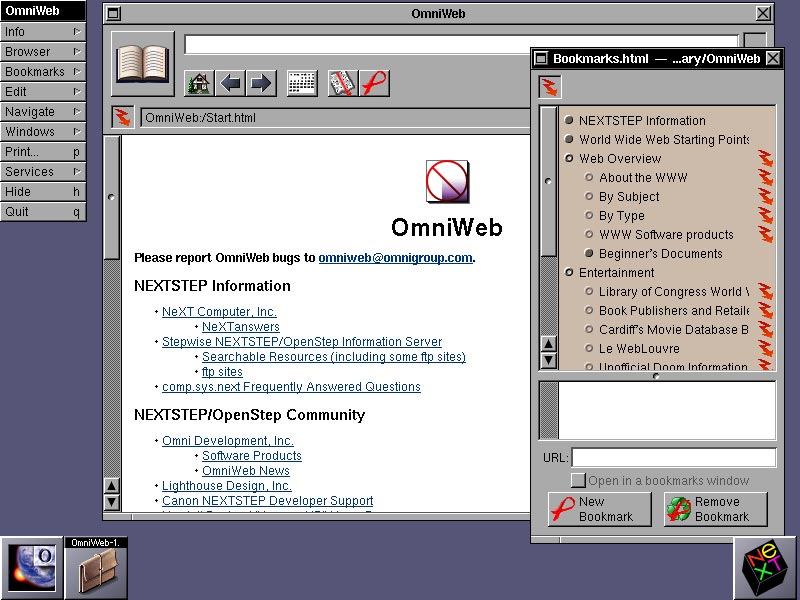800x600 pixels.
Task: Click lightning icon on Library of Congress row
Action: [765, 291]
